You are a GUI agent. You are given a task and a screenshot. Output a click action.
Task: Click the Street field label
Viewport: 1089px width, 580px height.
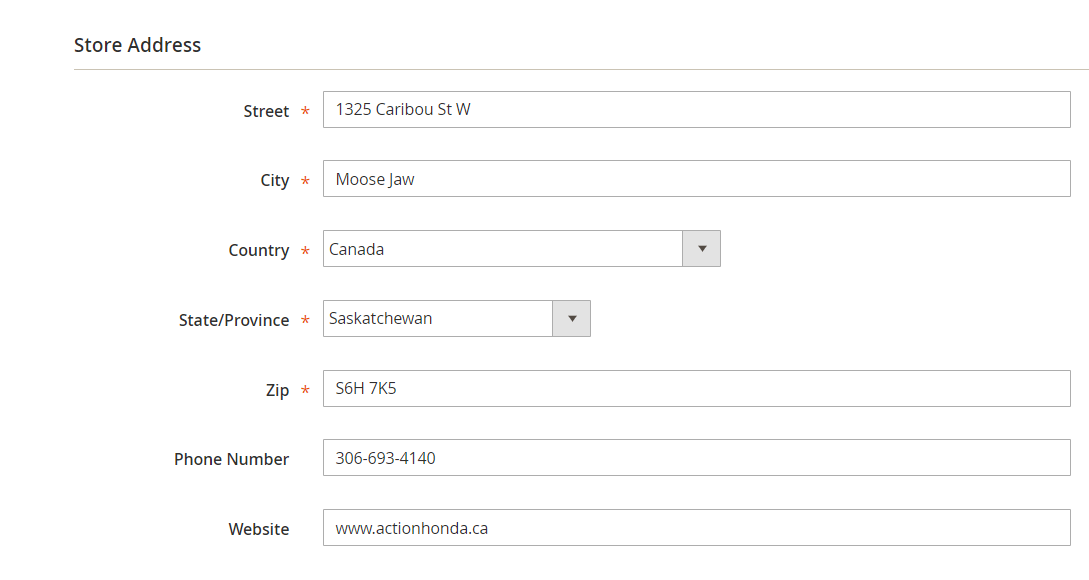(266, 111)
